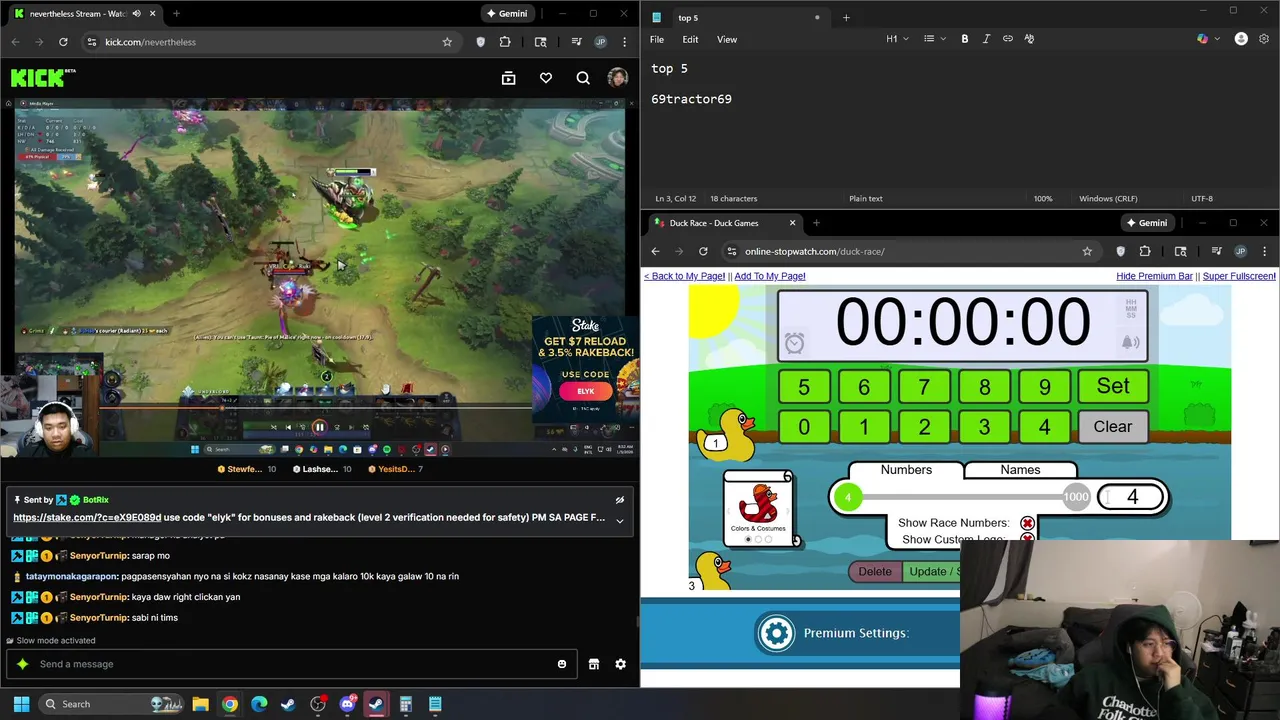
Task: Open Colors & Costumes duck card
Action: (x=759, y=509)
